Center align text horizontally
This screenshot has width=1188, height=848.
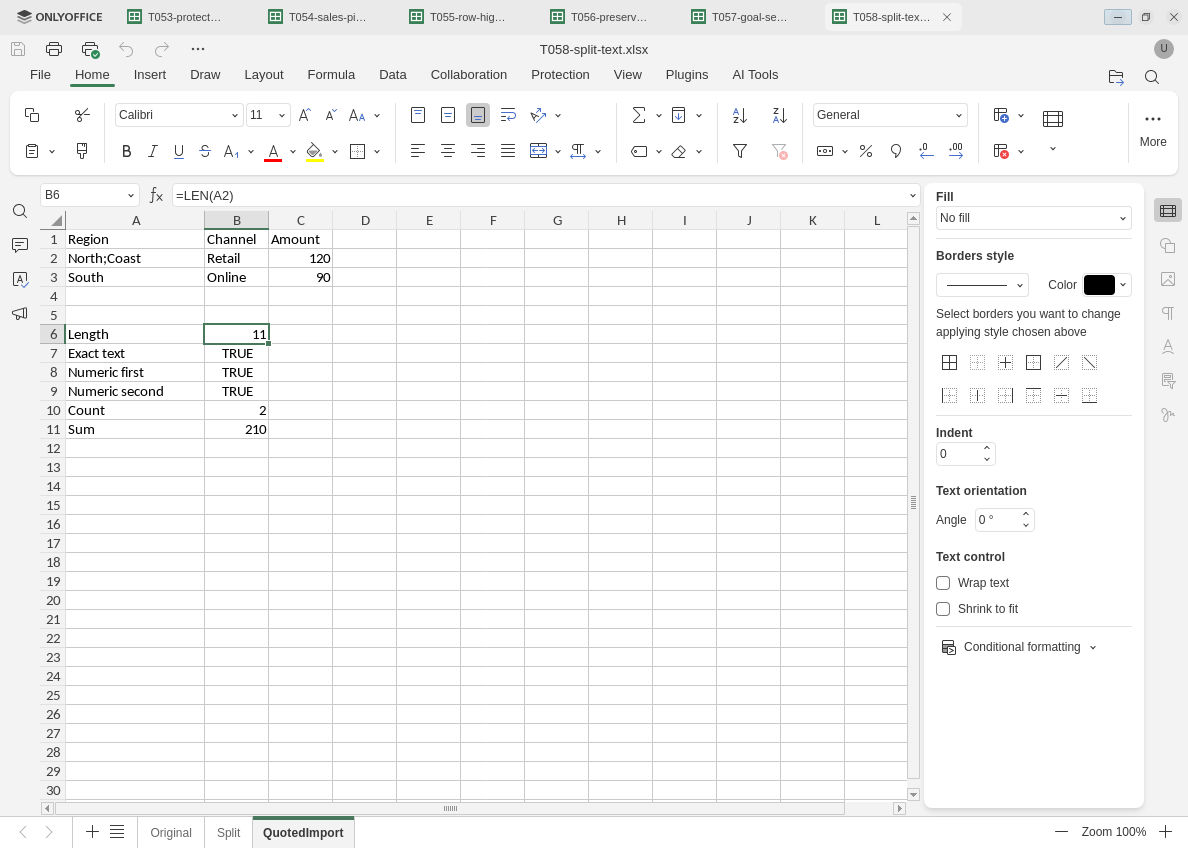tap(448, 152)
